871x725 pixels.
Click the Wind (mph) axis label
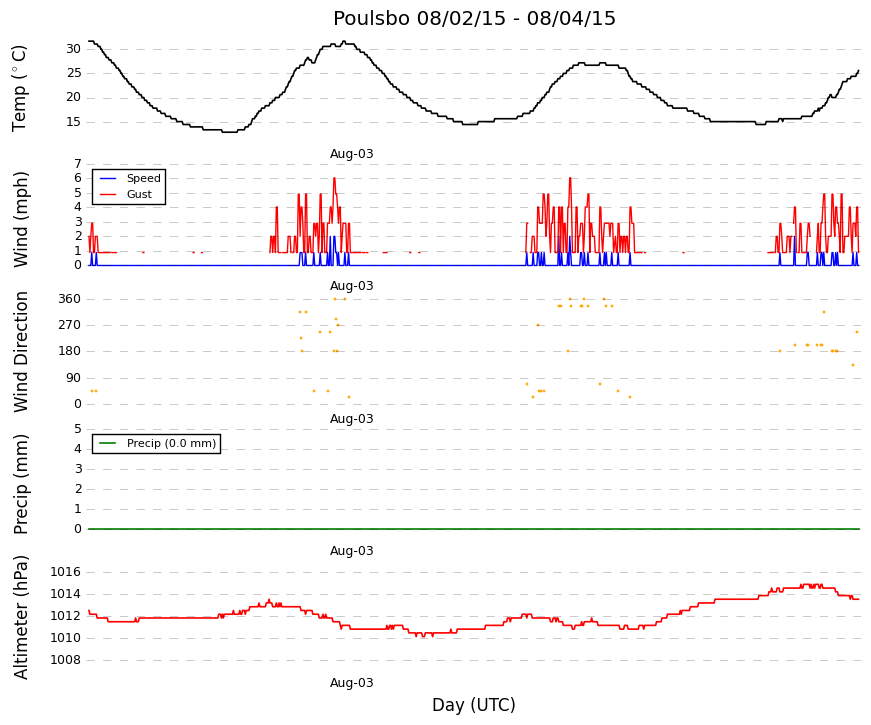point(20,219)
